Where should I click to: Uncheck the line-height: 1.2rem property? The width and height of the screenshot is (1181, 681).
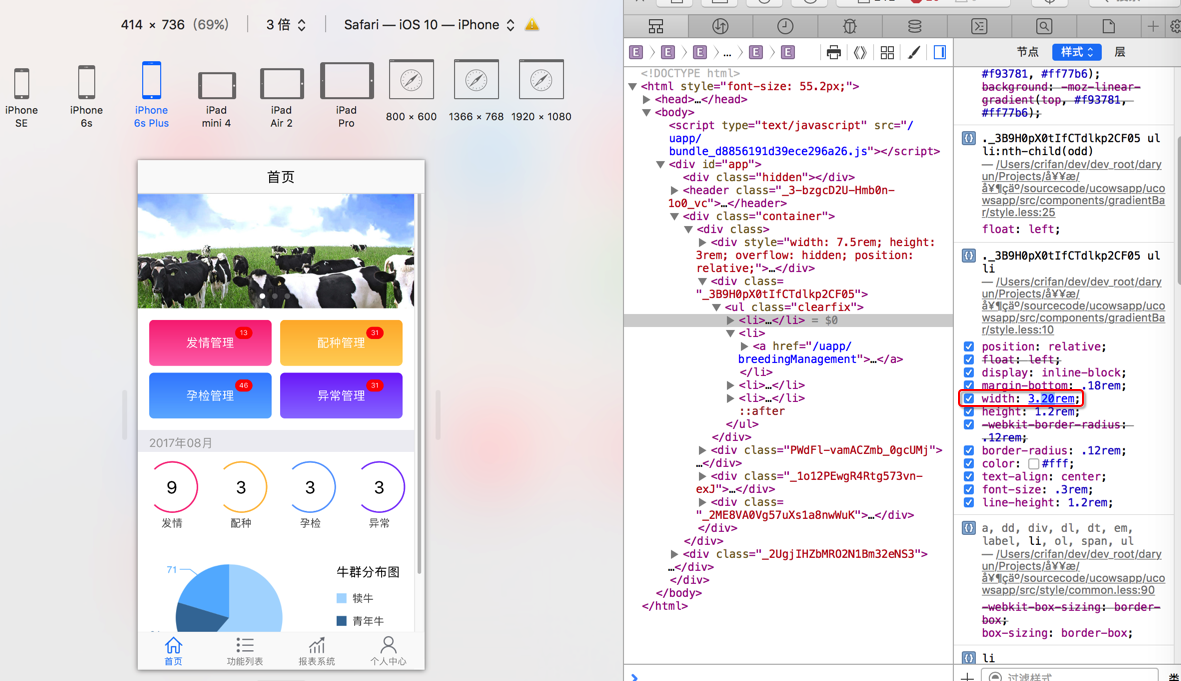969,502
